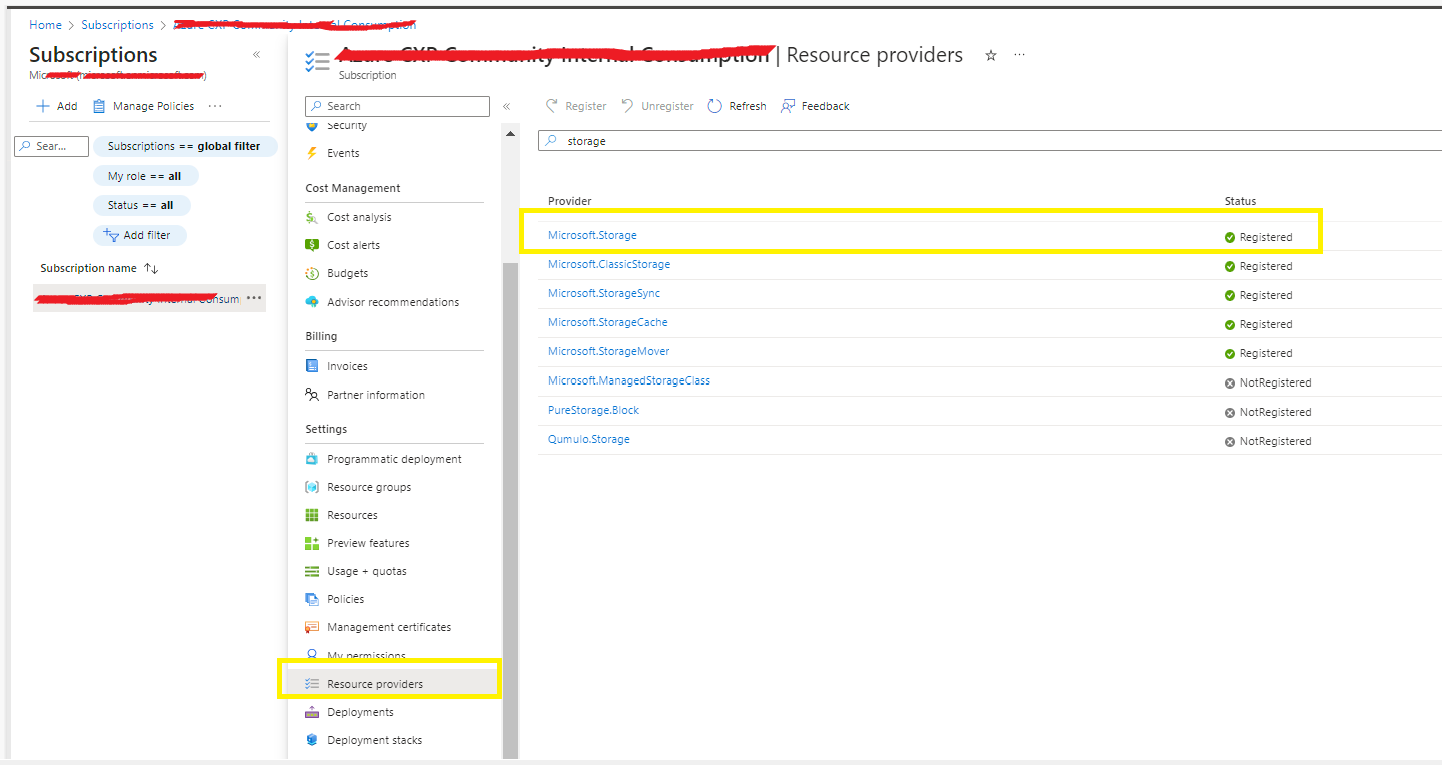1442x765 pixels.
Task: Open the Microsoft.Storage provider link
Action: (x=591, y=237)
